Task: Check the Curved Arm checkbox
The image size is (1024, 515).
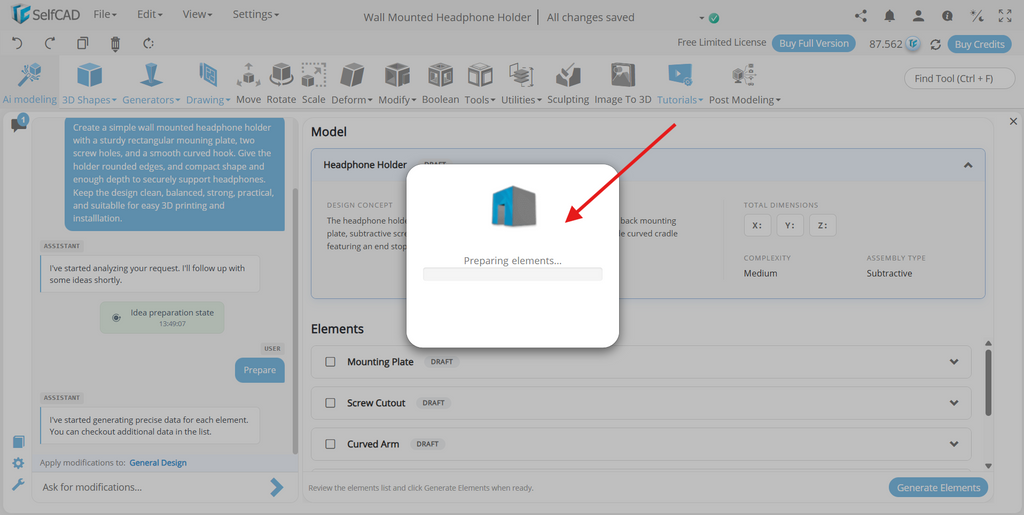Action: tap(330, 444)
